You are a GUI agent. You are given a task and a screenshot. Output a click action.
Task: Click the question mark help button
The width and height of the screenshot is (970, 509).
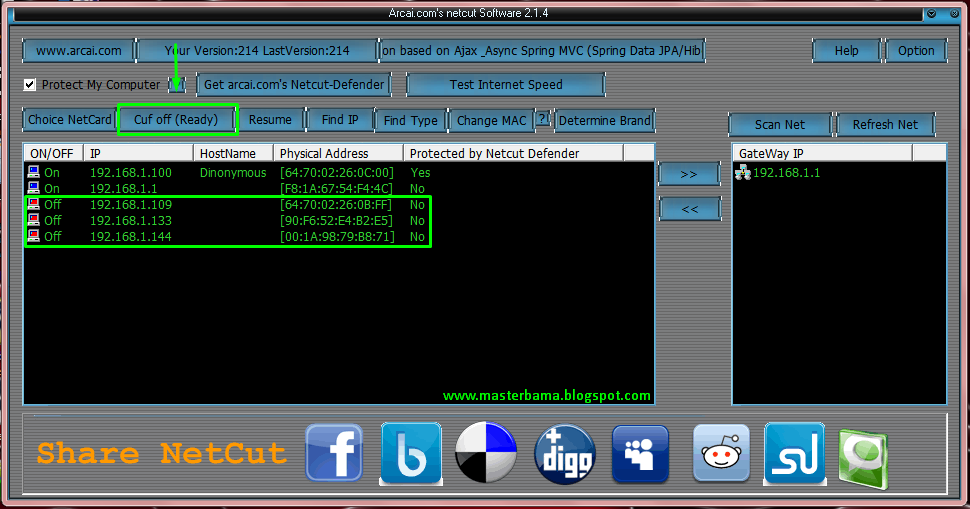pyautogui.click(x=543, y=118)
